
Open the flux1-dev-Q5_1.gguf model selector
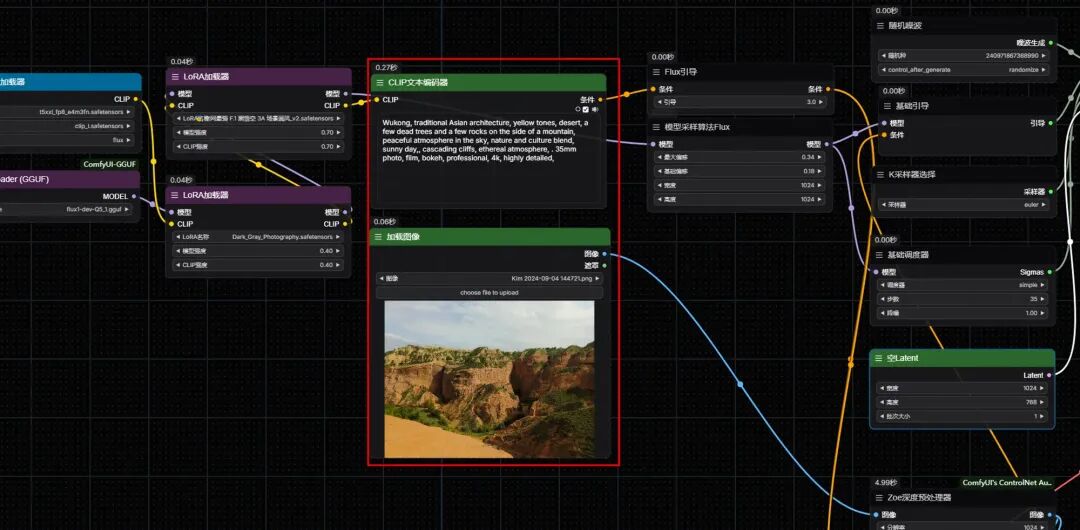[65, 210]
